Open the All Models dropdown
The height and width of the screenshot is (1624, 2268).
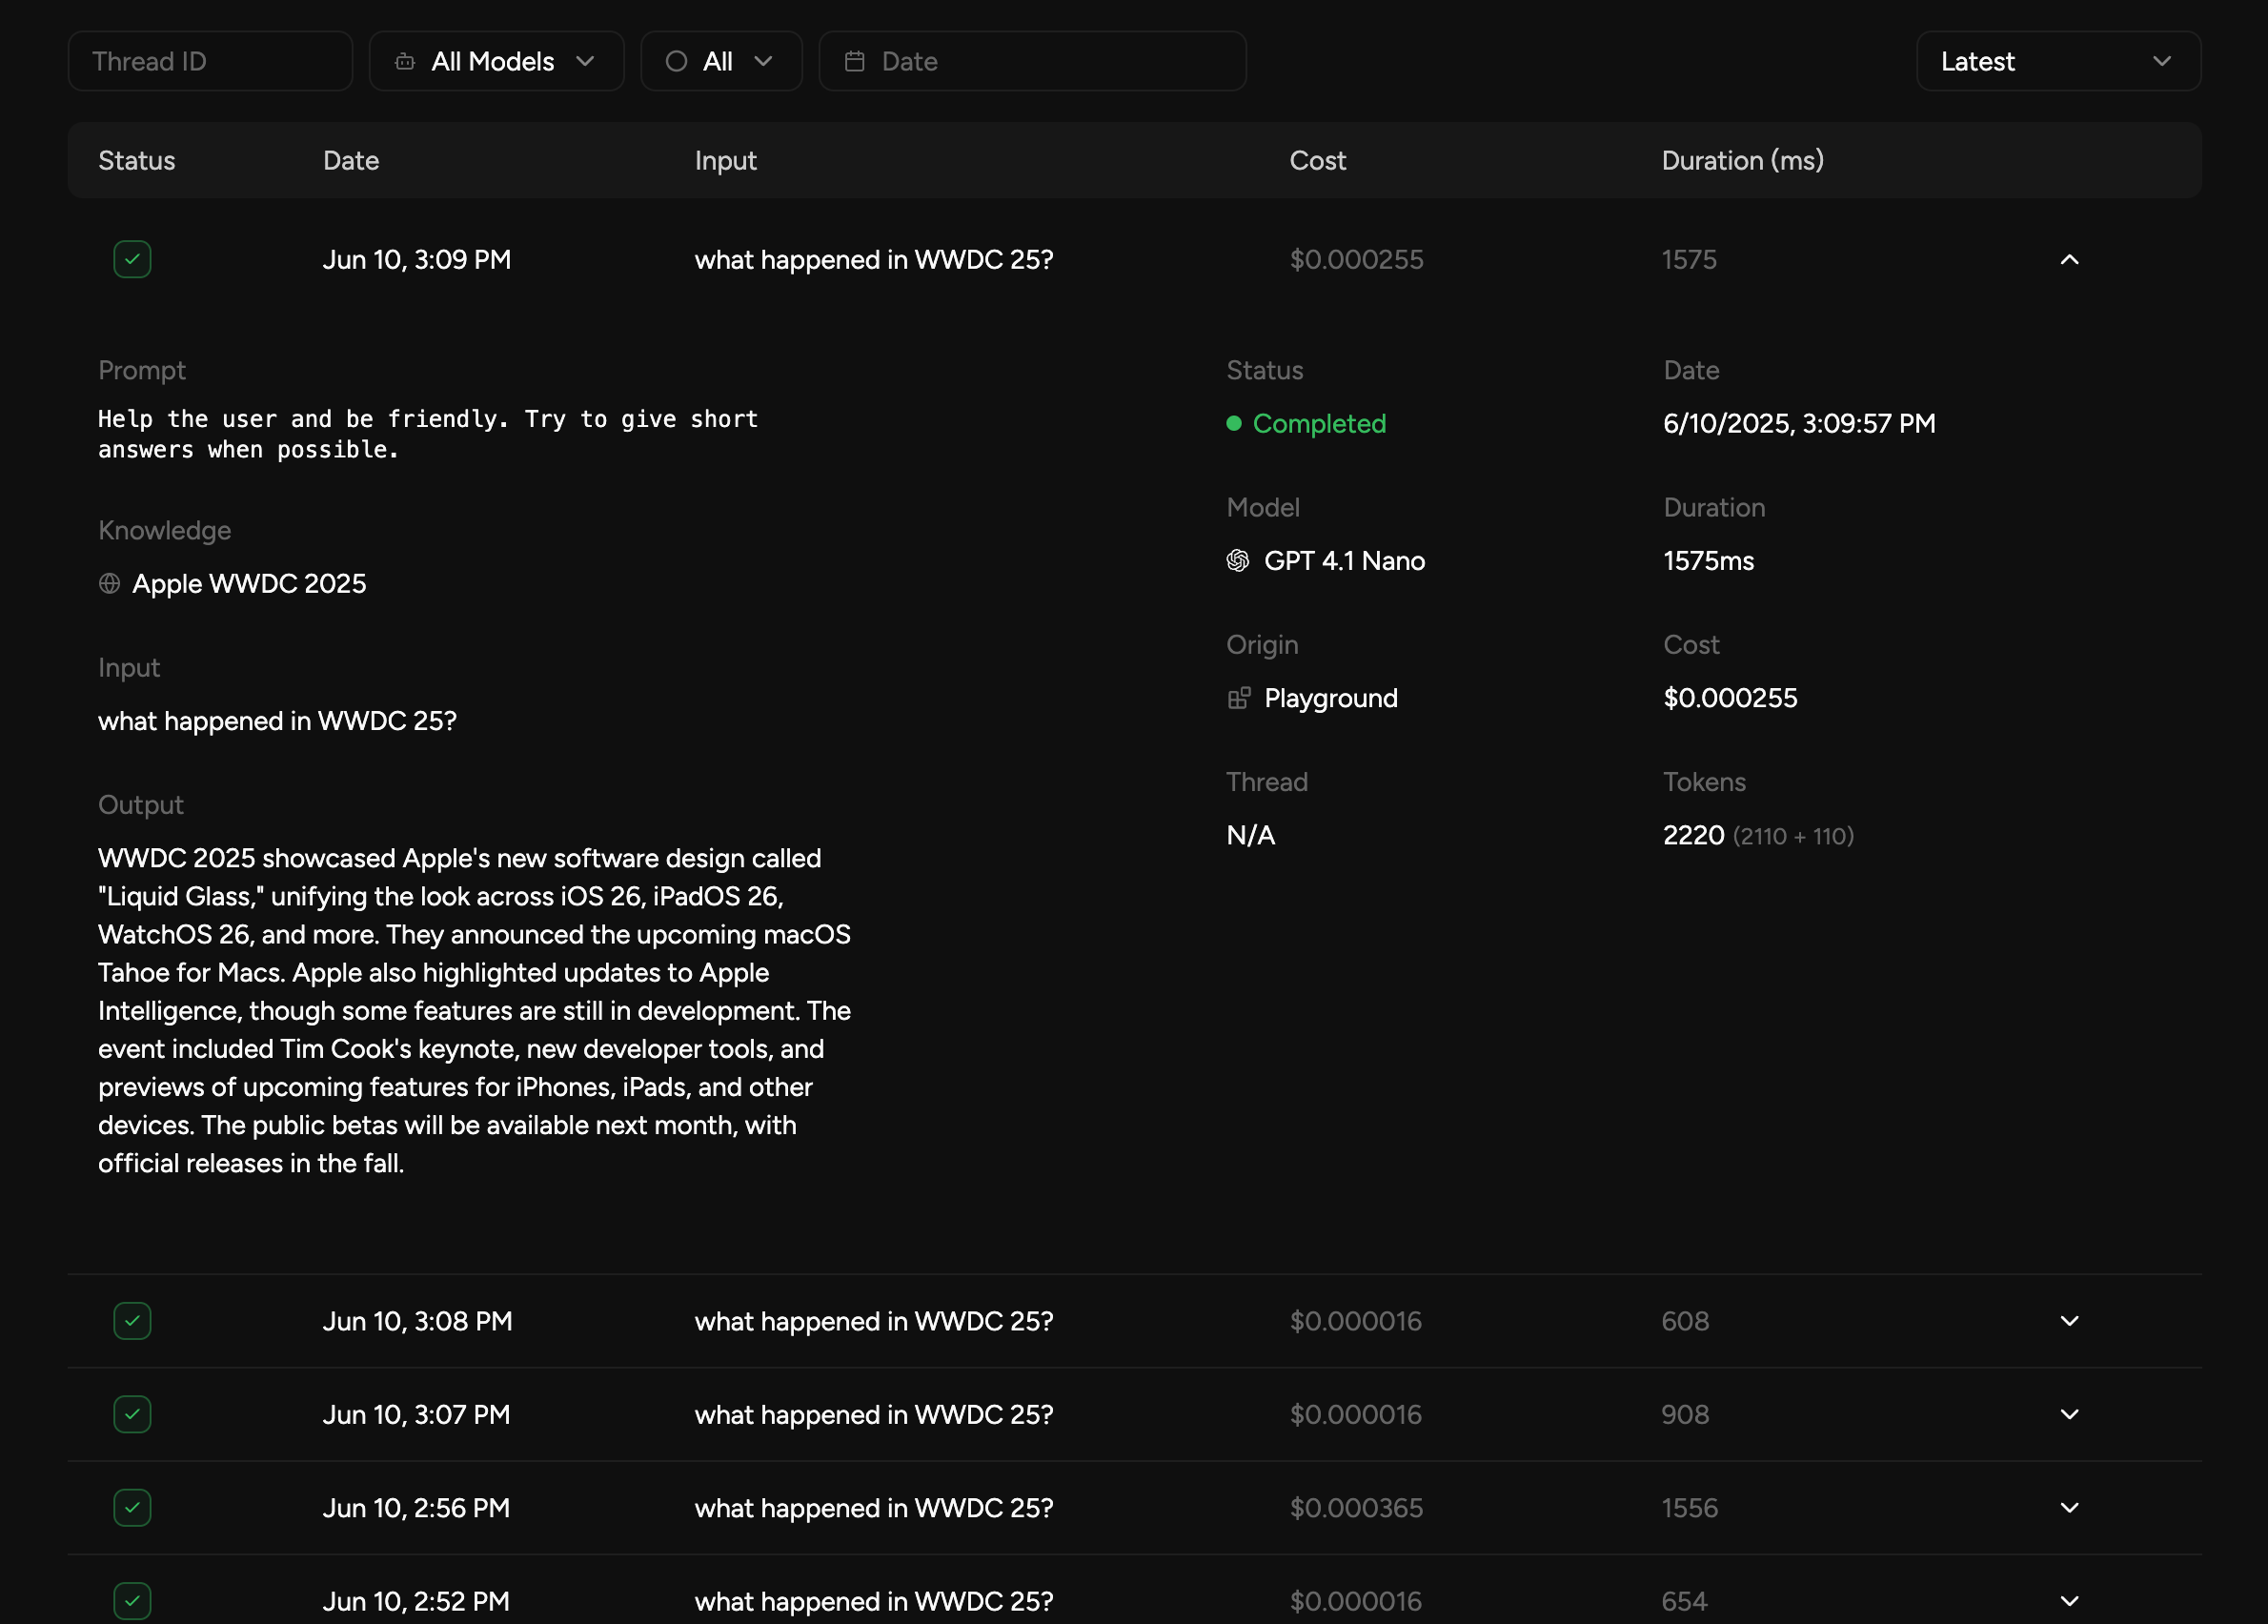click(x=496, y=62)
